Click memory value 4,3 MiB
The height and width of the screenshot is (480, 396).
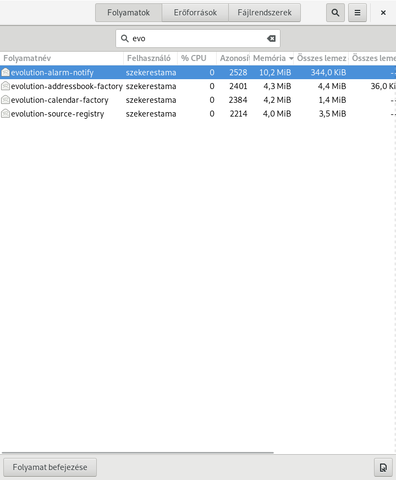point(277,86)
